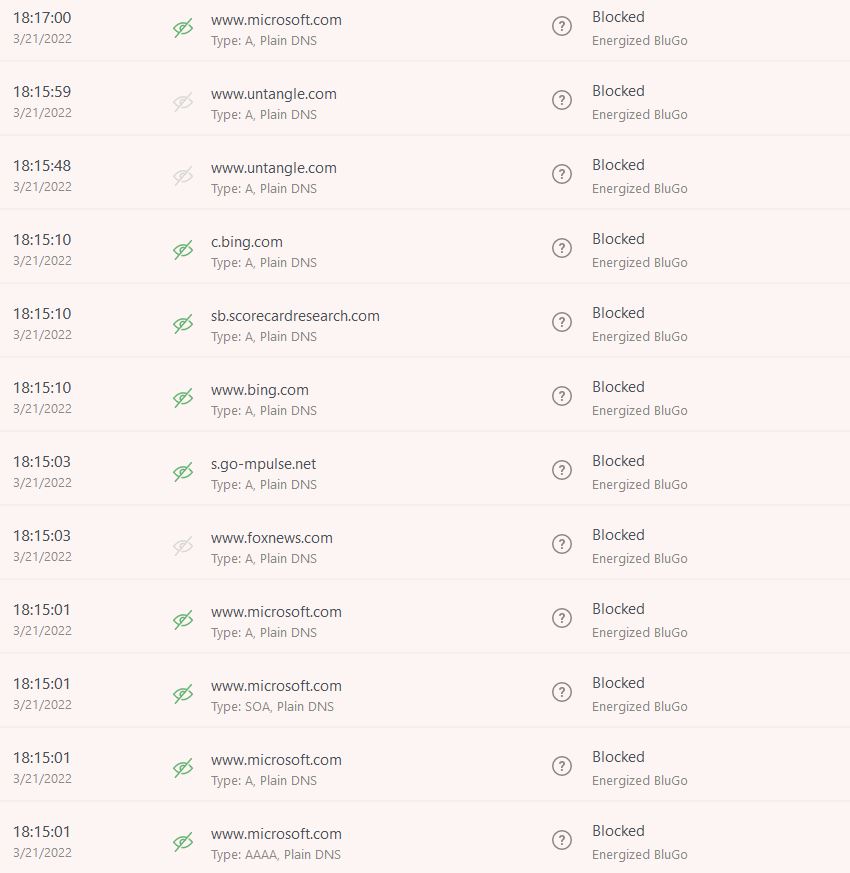
Task: Toggle the crossed-eye icon beside s.go-mpulse.net
Action: [x=183, y=470]
